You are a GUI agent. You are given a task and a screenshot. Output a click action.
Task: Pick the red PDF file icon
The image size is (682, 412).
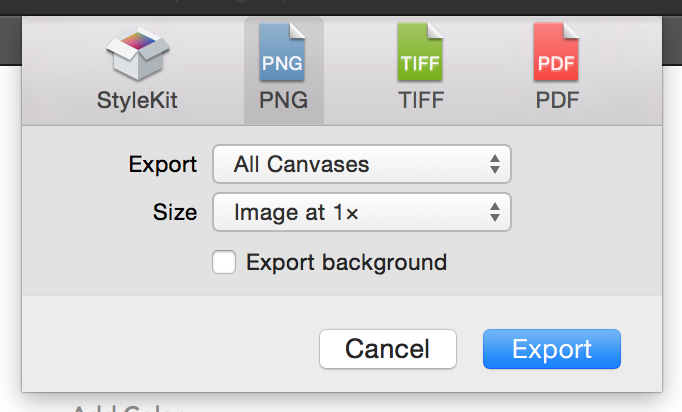(557, 54)
